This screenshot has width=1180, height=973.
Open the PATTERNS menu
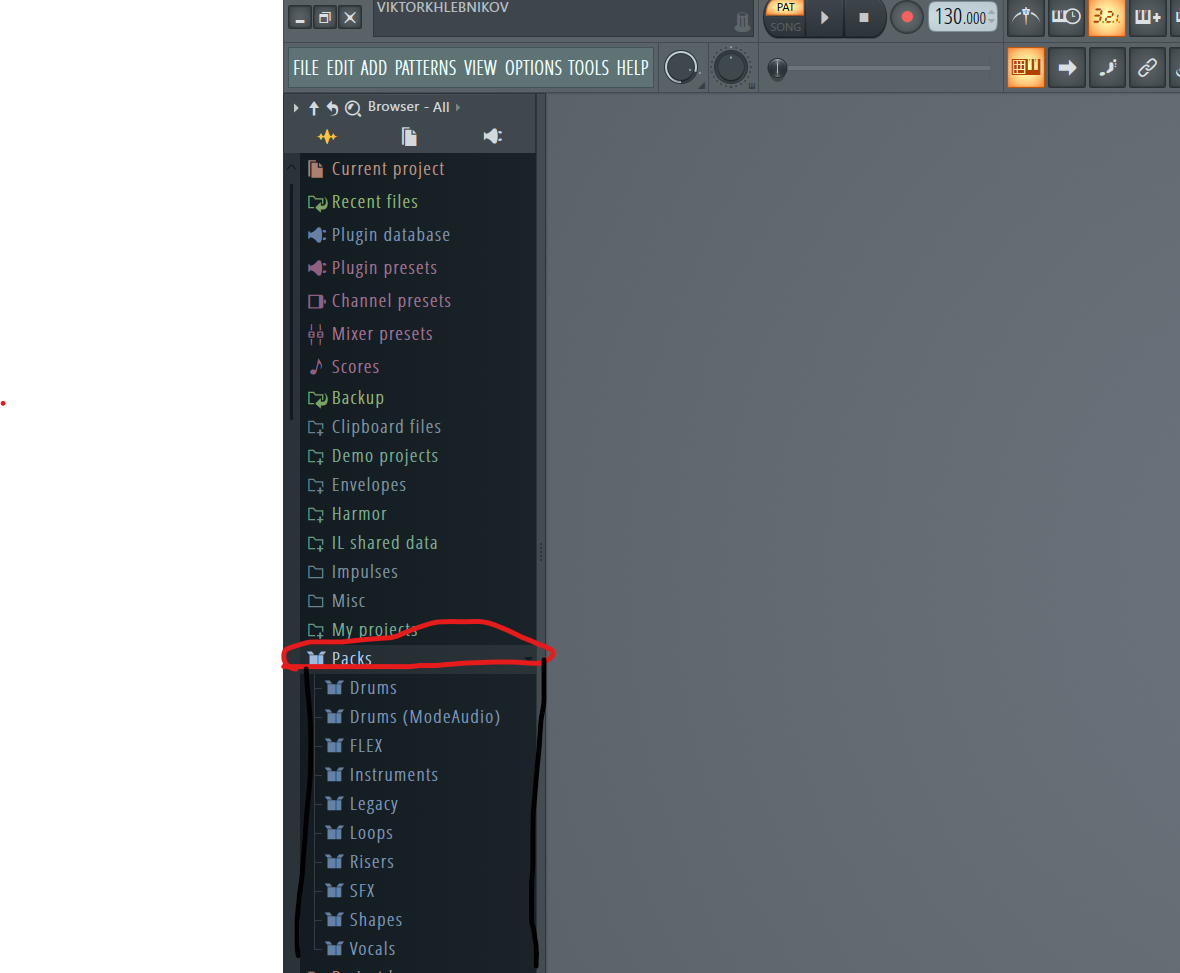click(x=425, y=68)
